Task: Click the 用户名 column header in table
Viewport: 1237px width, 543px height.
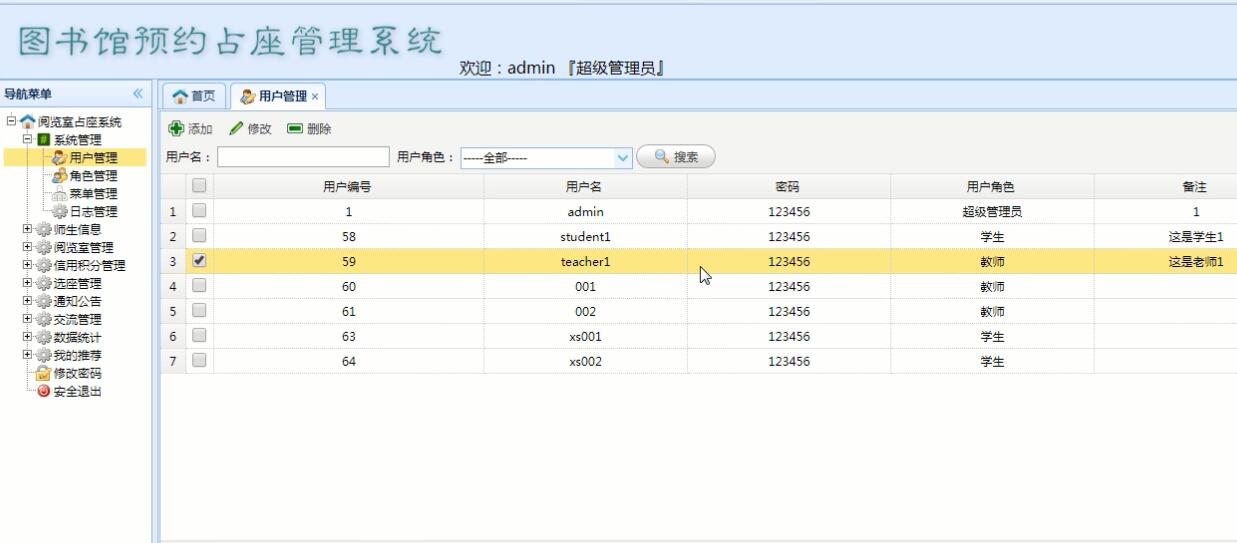Action: coord(586,186)
